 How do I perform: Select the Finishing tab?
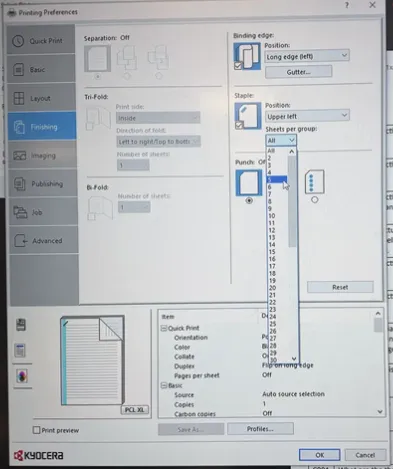(x=42, y=126)
